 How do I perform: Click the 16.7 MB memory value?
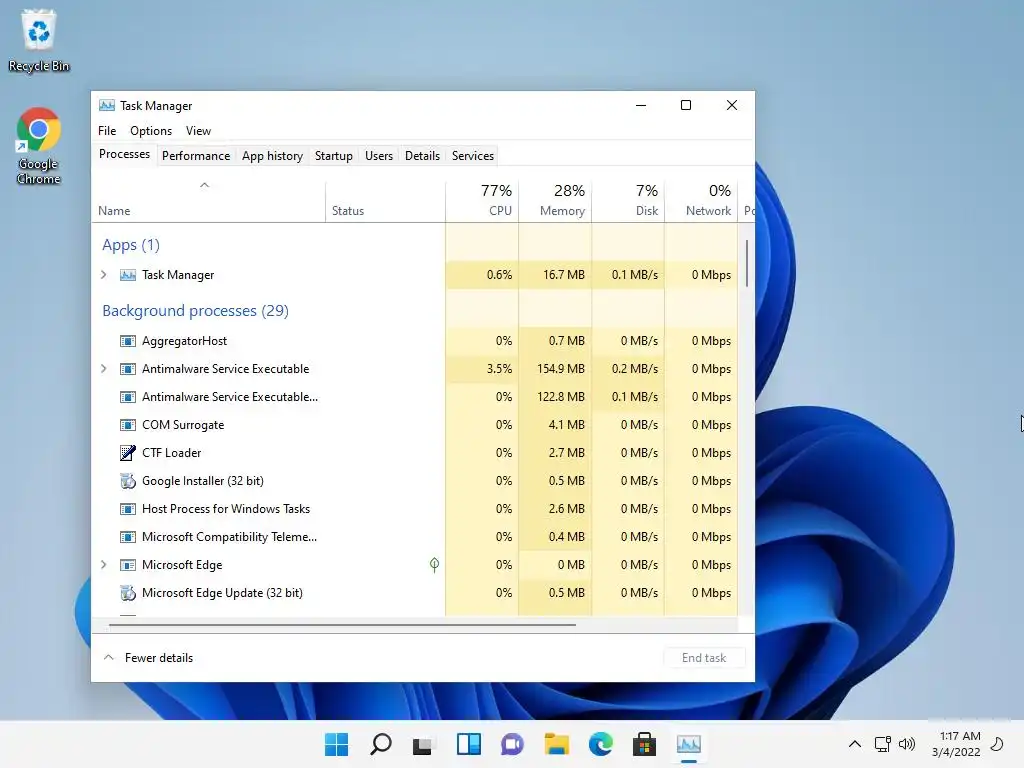[564, 275]
